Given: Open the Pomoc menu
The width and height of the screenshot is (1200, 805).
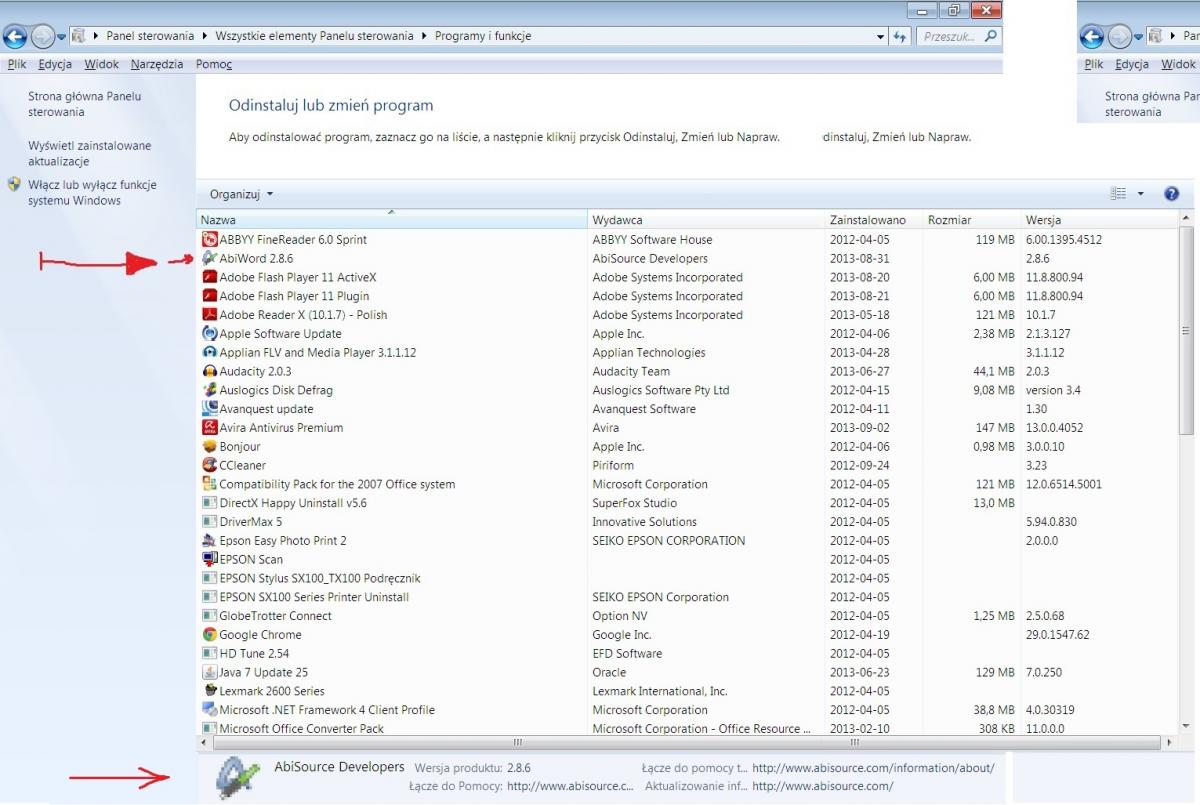Looking at the screenshot, I should tap(214, 64).
